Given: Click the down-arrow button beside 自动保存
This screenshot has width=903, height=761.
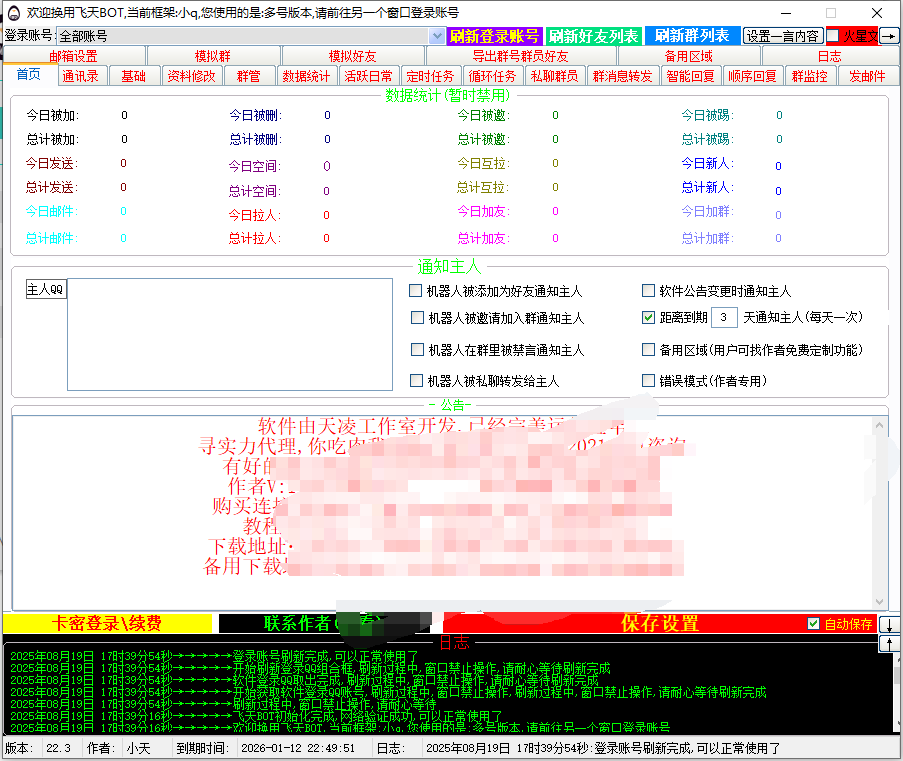Looking at the screenshot, I should click(x=889, y=624).
